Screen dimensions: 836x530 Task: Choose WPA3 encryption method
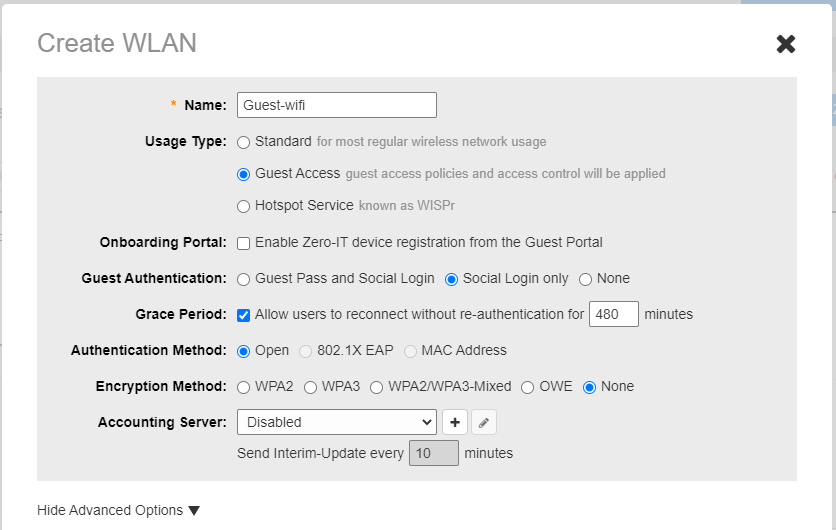click(310, 387)
